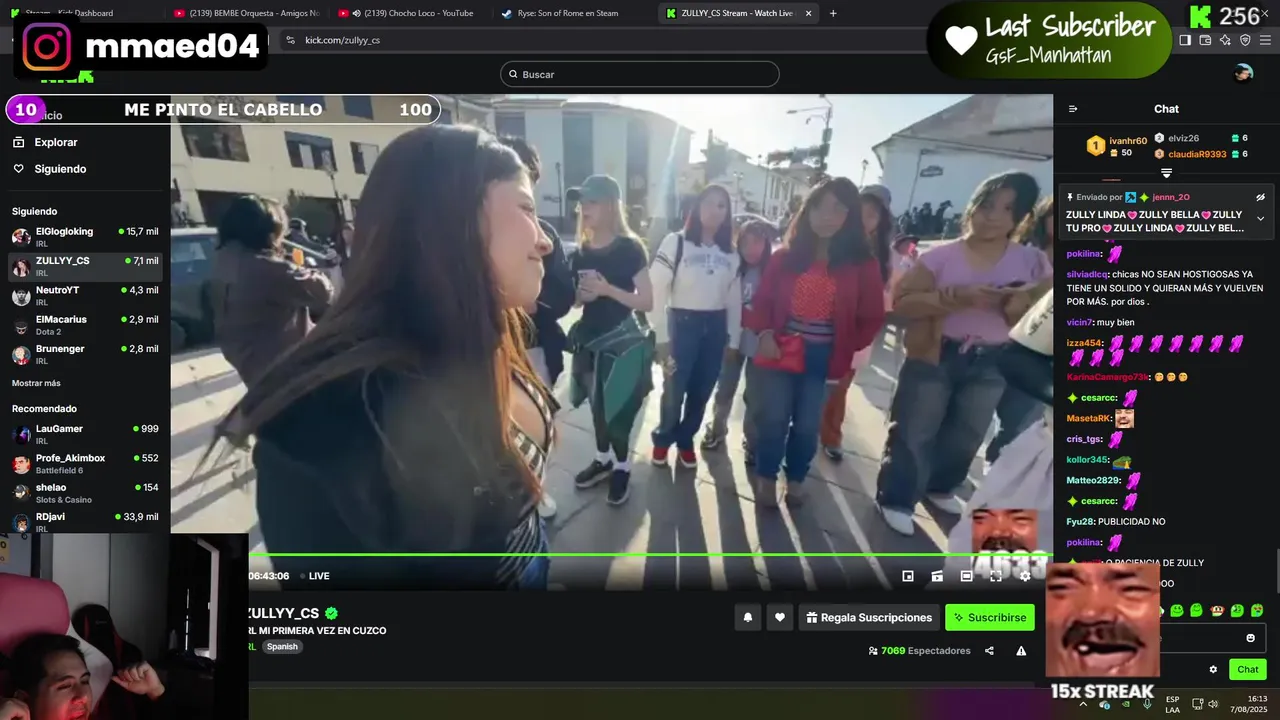Open the browser AI sparkle icon
The image size is (1280, 720).
[x=1226, y=40]
